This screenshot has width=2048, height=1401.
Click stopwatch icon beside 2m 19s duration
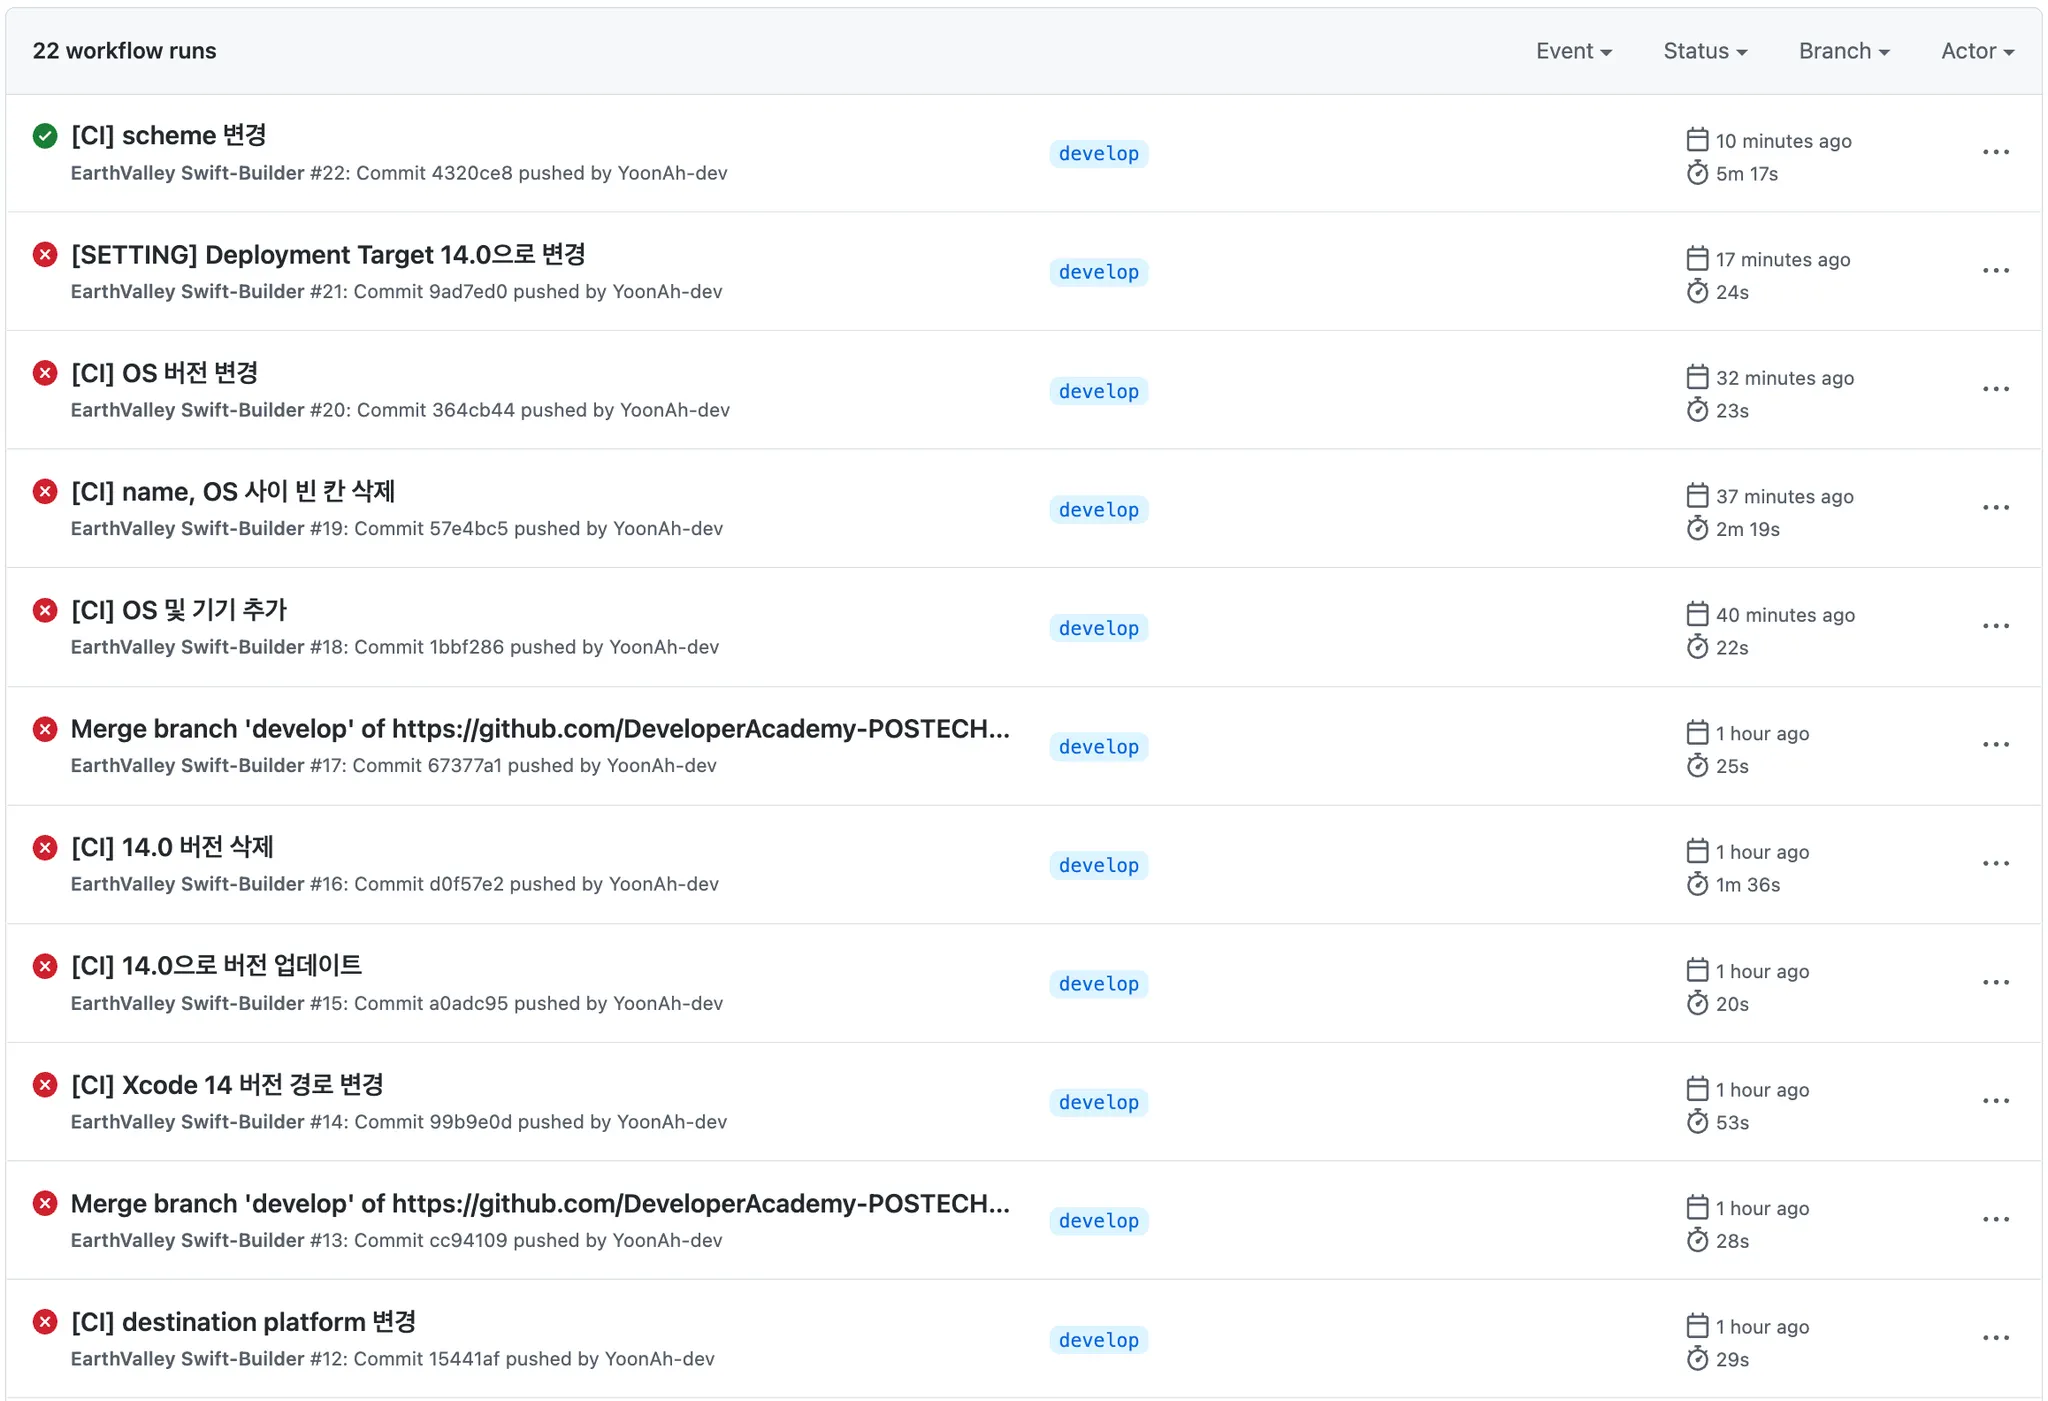[1697, 529]
